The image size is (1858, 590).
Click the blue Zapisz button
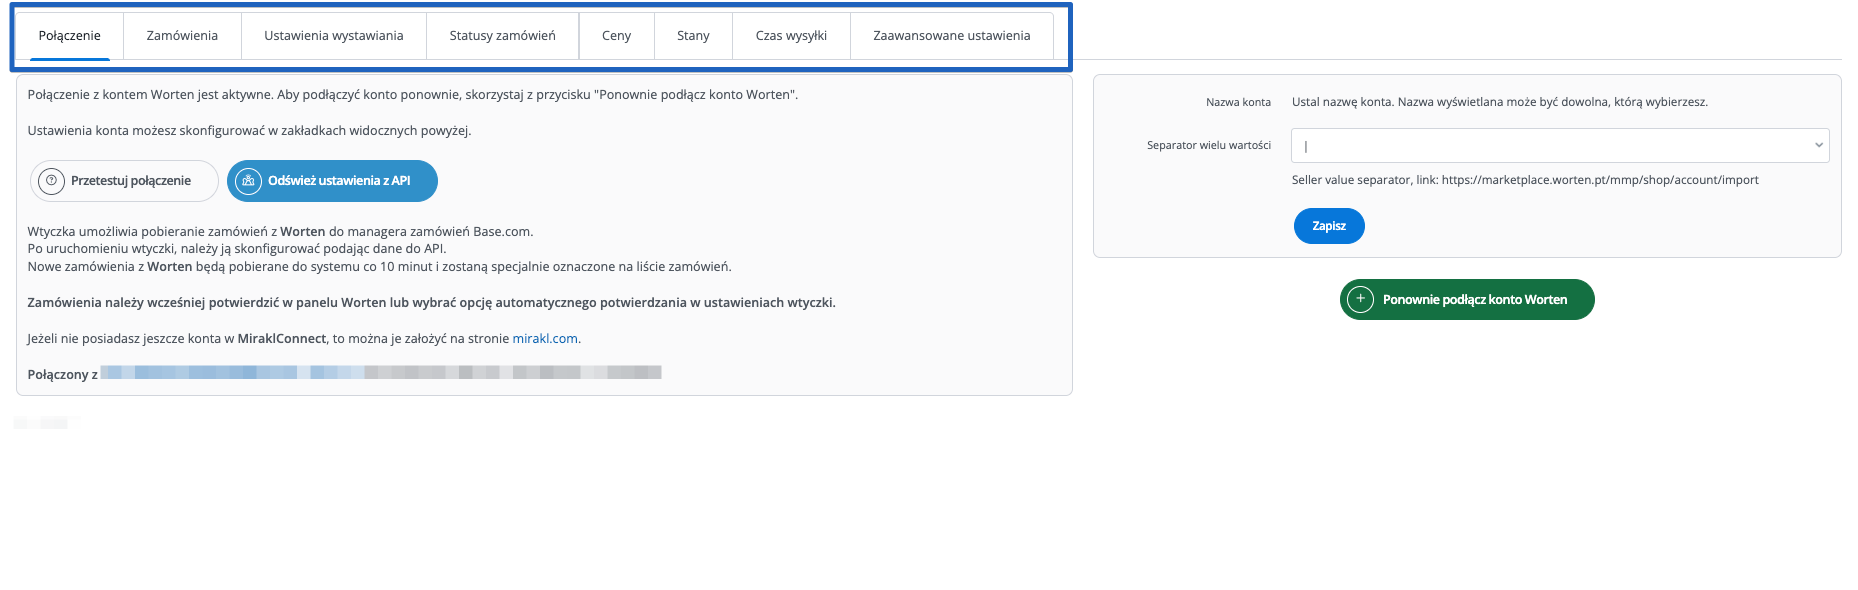click(x=1329, y=226)
